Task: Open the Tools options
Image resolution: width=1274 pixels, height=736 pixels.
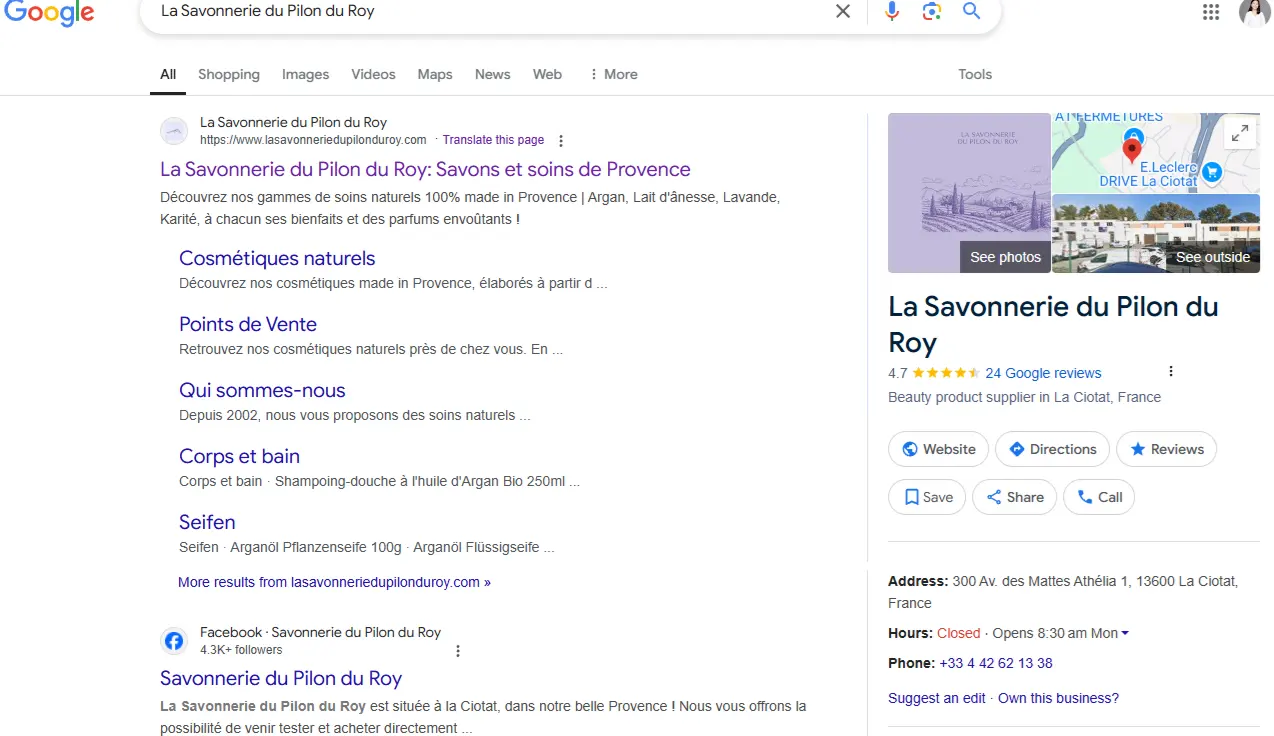Action: click(974, 74)
